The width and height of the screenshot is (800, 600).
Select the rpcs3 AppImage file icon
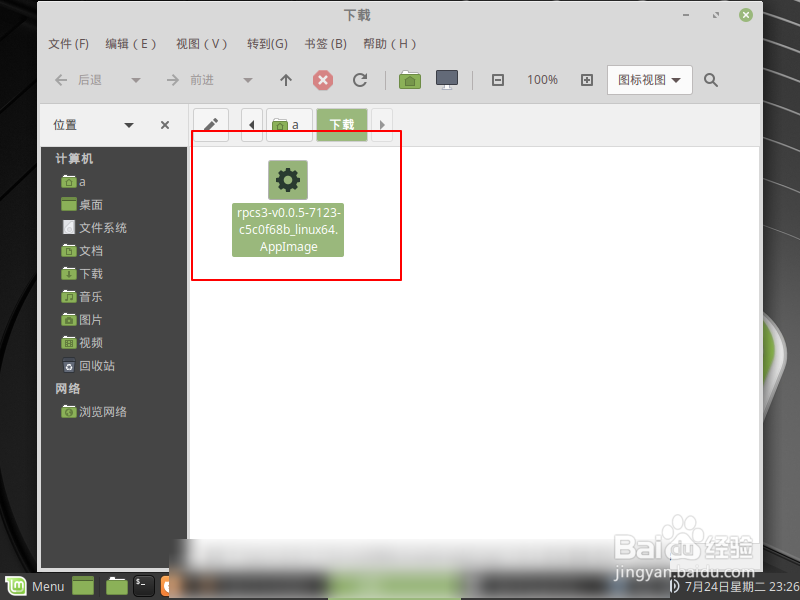pos(288,180)
